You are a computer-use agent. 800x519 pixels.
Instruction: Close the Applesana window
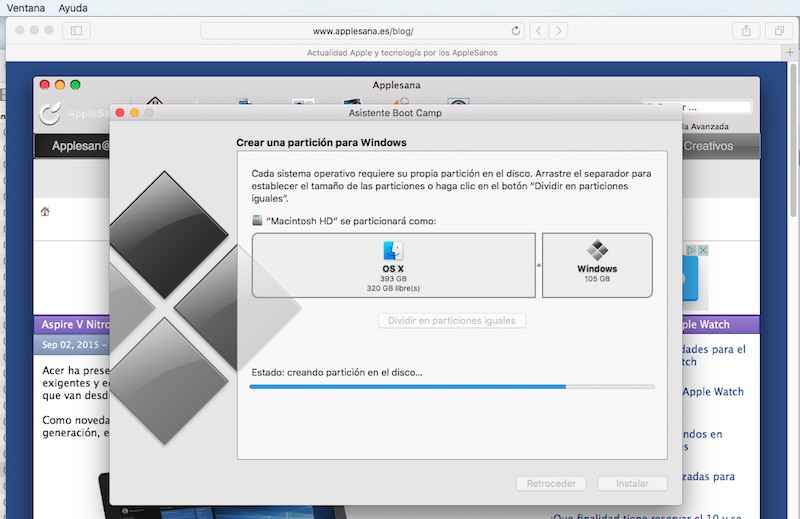tap(45, 85)
